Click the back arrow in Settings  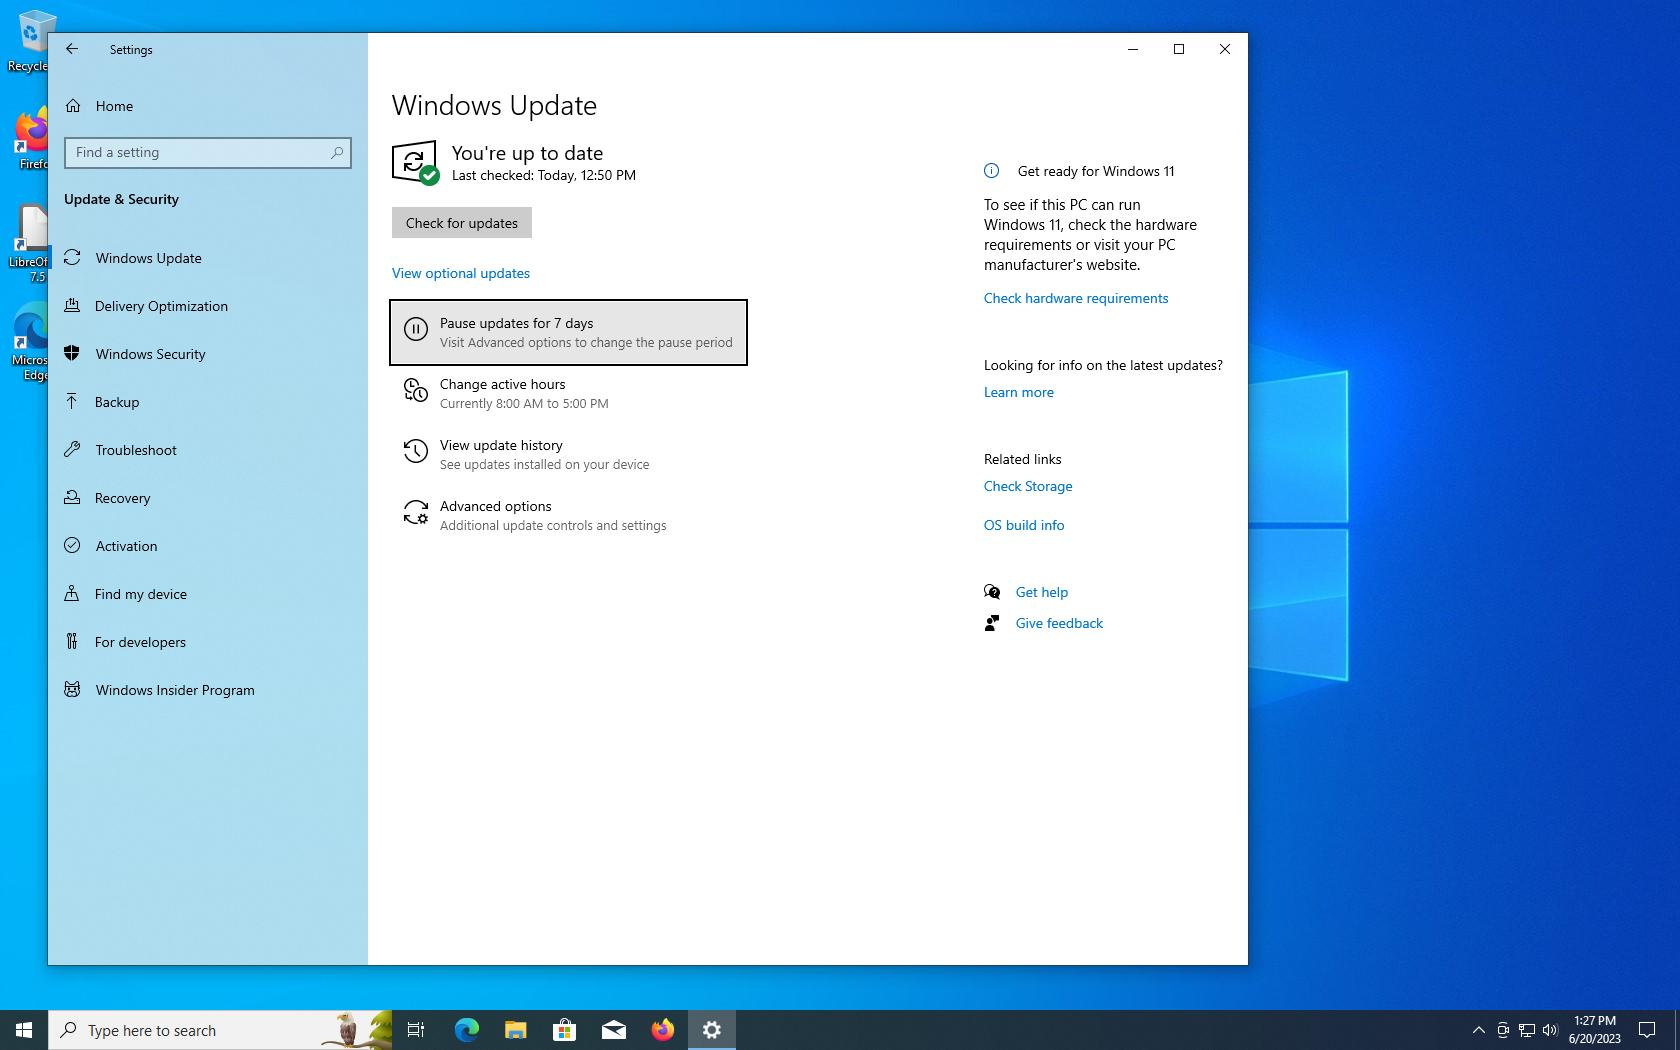(x=72, y=49)
